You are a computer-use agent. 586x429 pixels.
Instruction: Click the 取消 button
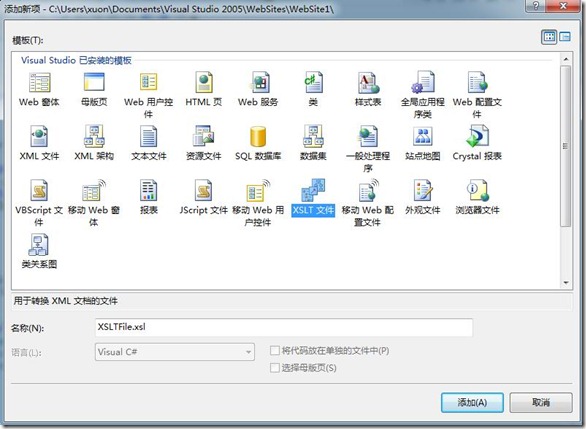(541, 402)
